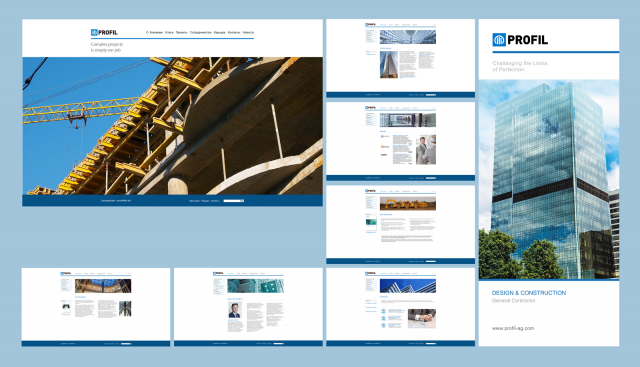Open the 'Контакты' menu item
640x367 pixels.
click(x=234, y=32)
